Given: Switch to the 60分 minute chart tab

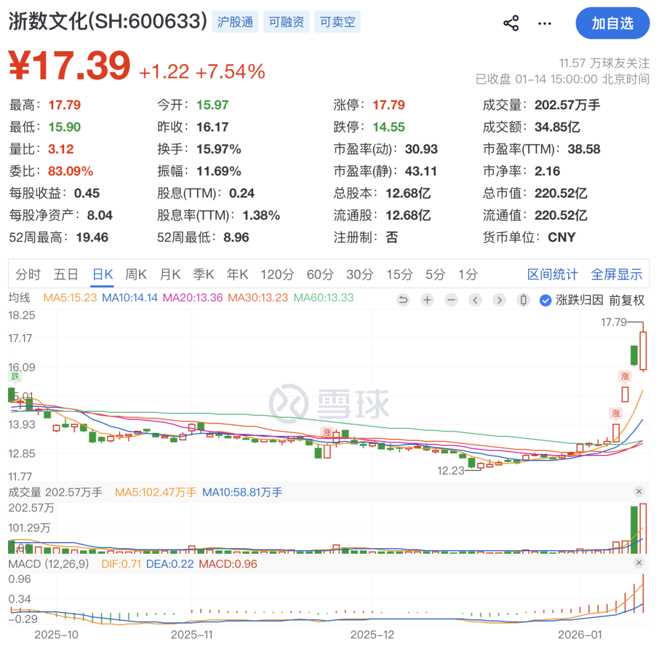Looking at the screenshot, I should [320, 274].
